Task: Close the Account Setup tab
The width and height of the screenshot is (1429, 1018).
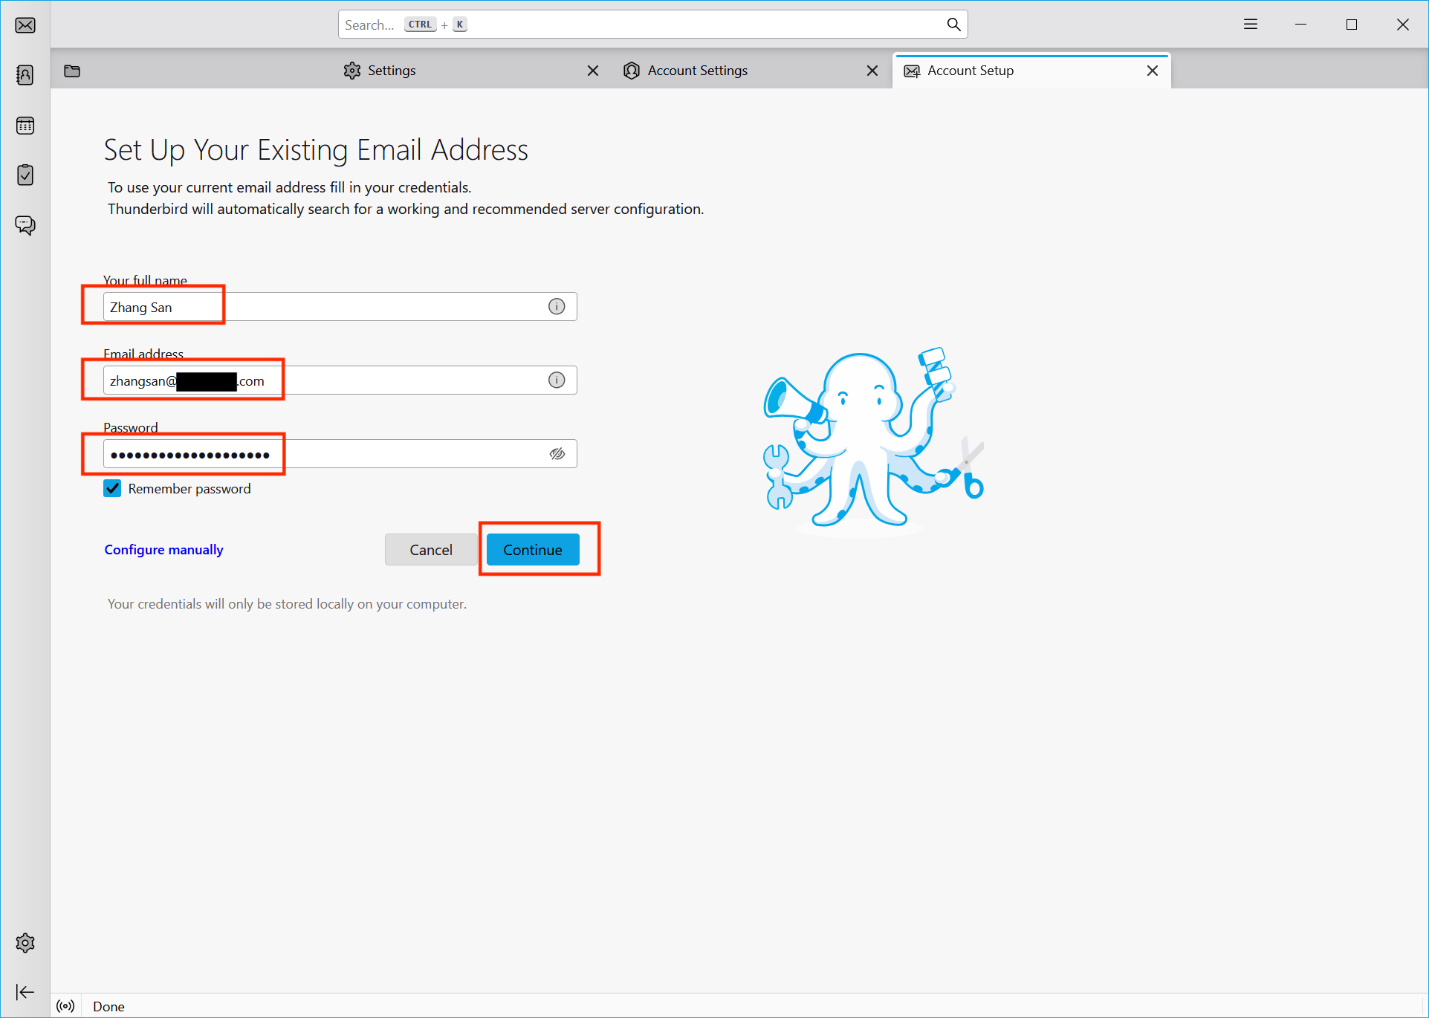Action: (1152, 71)
